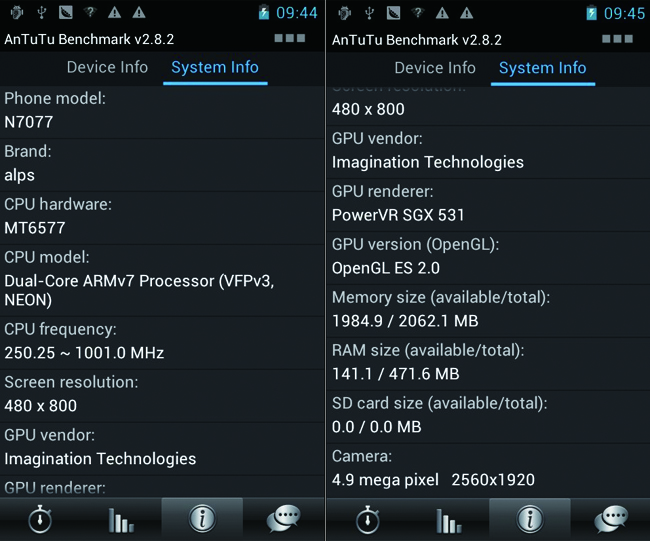Open bar chart scores icon in right screen
Viewport: 650px width, 541px height.
pos(448,519)
